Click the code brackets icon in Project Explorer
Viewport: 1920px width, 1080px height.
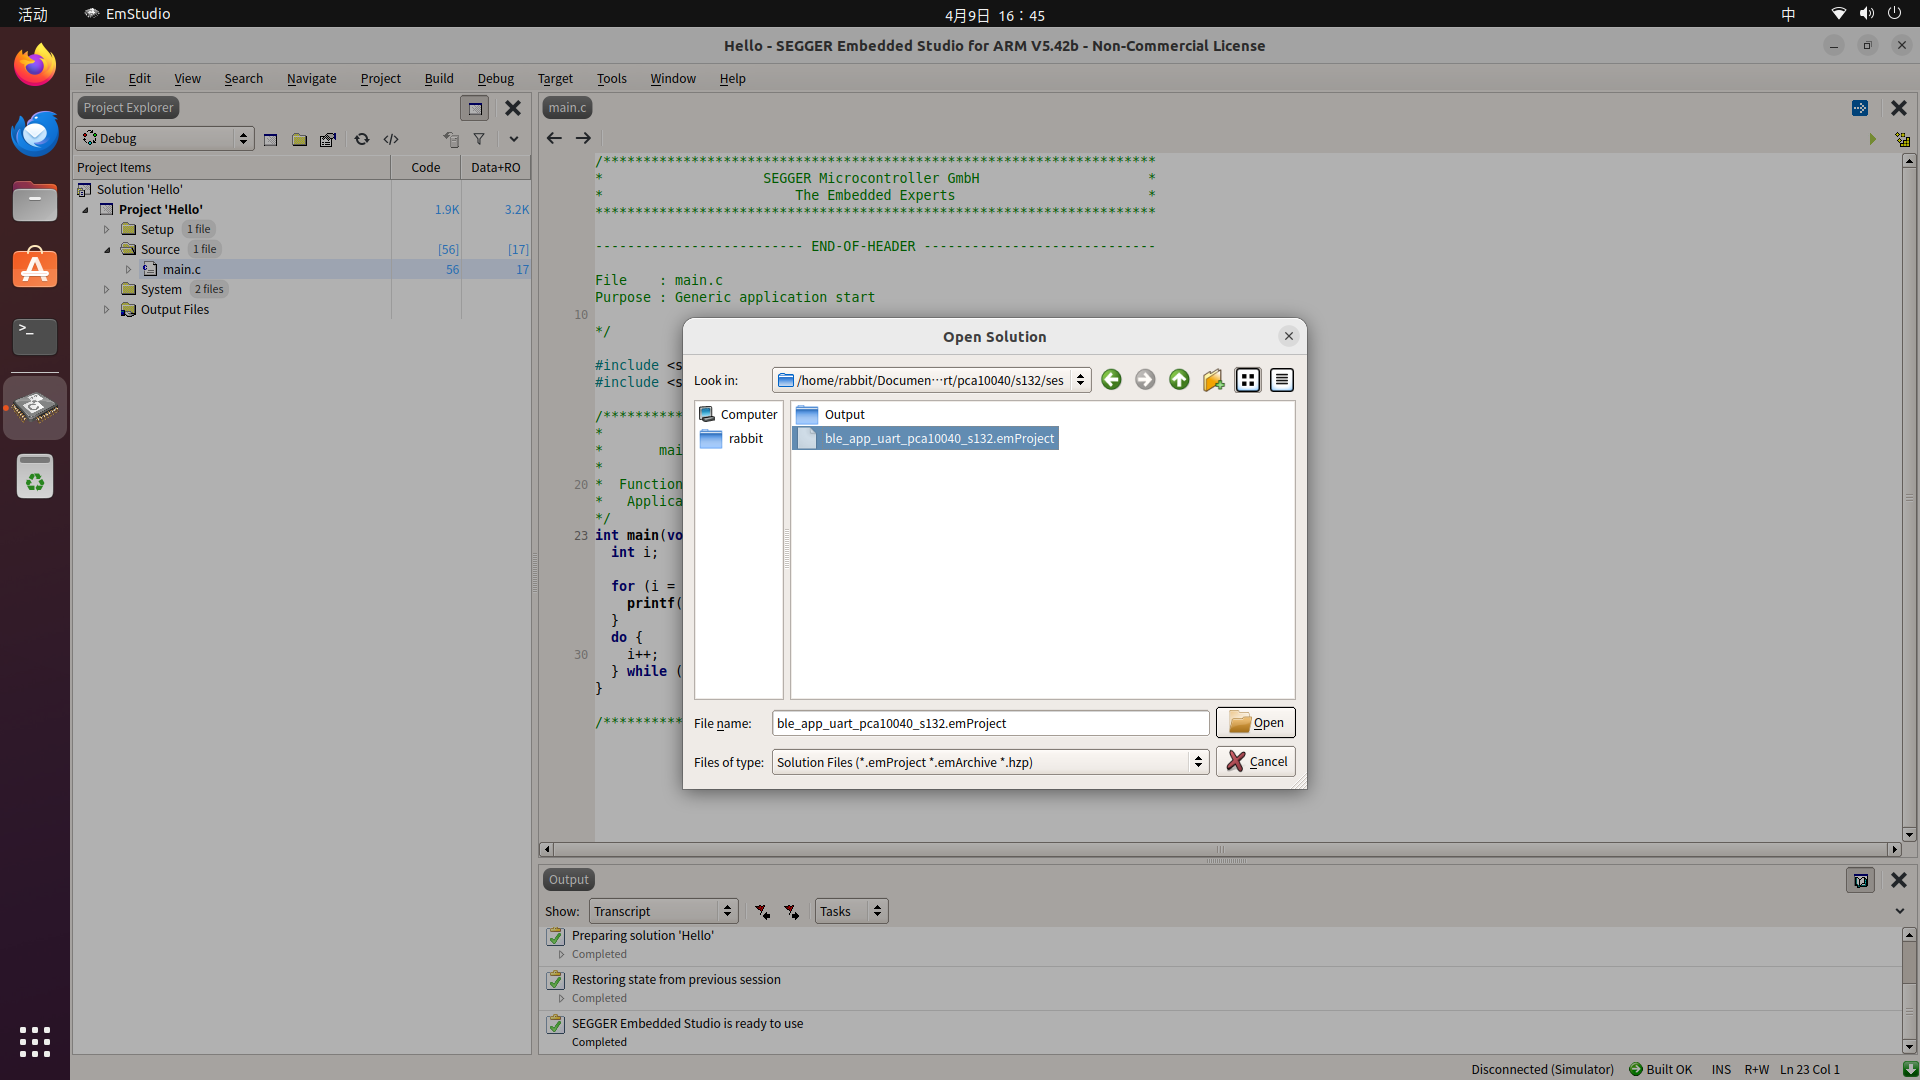pyautogui.click(x=391, y=139)
